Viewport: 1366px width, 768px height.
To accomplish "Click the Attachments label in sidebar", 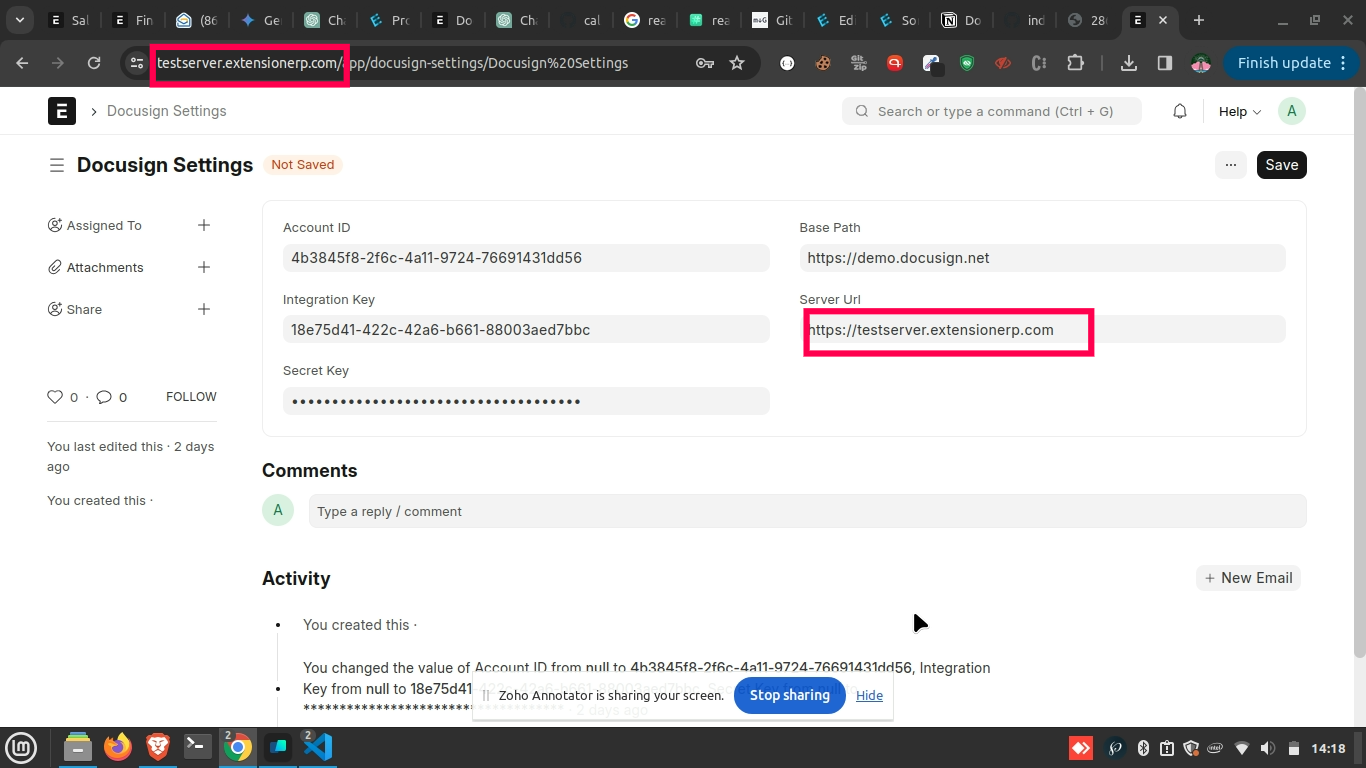I will pyautogui.click(x=105, y=267).
